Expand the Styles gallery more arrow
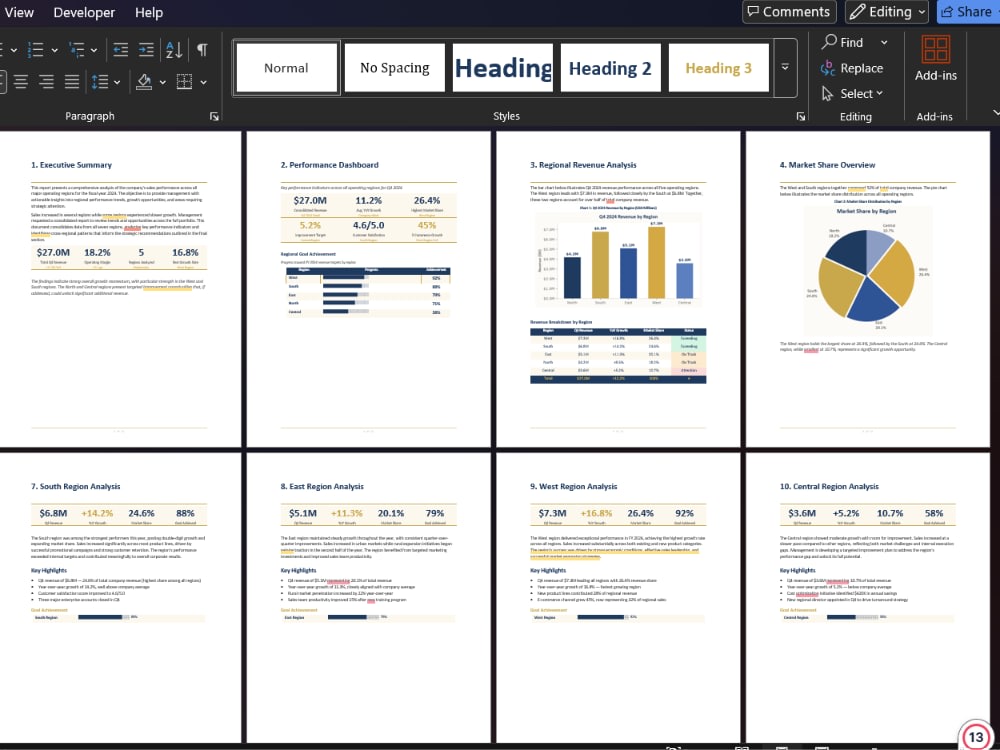The width and height of the screenshot is (1000, 750). click(x=785, y=67)
